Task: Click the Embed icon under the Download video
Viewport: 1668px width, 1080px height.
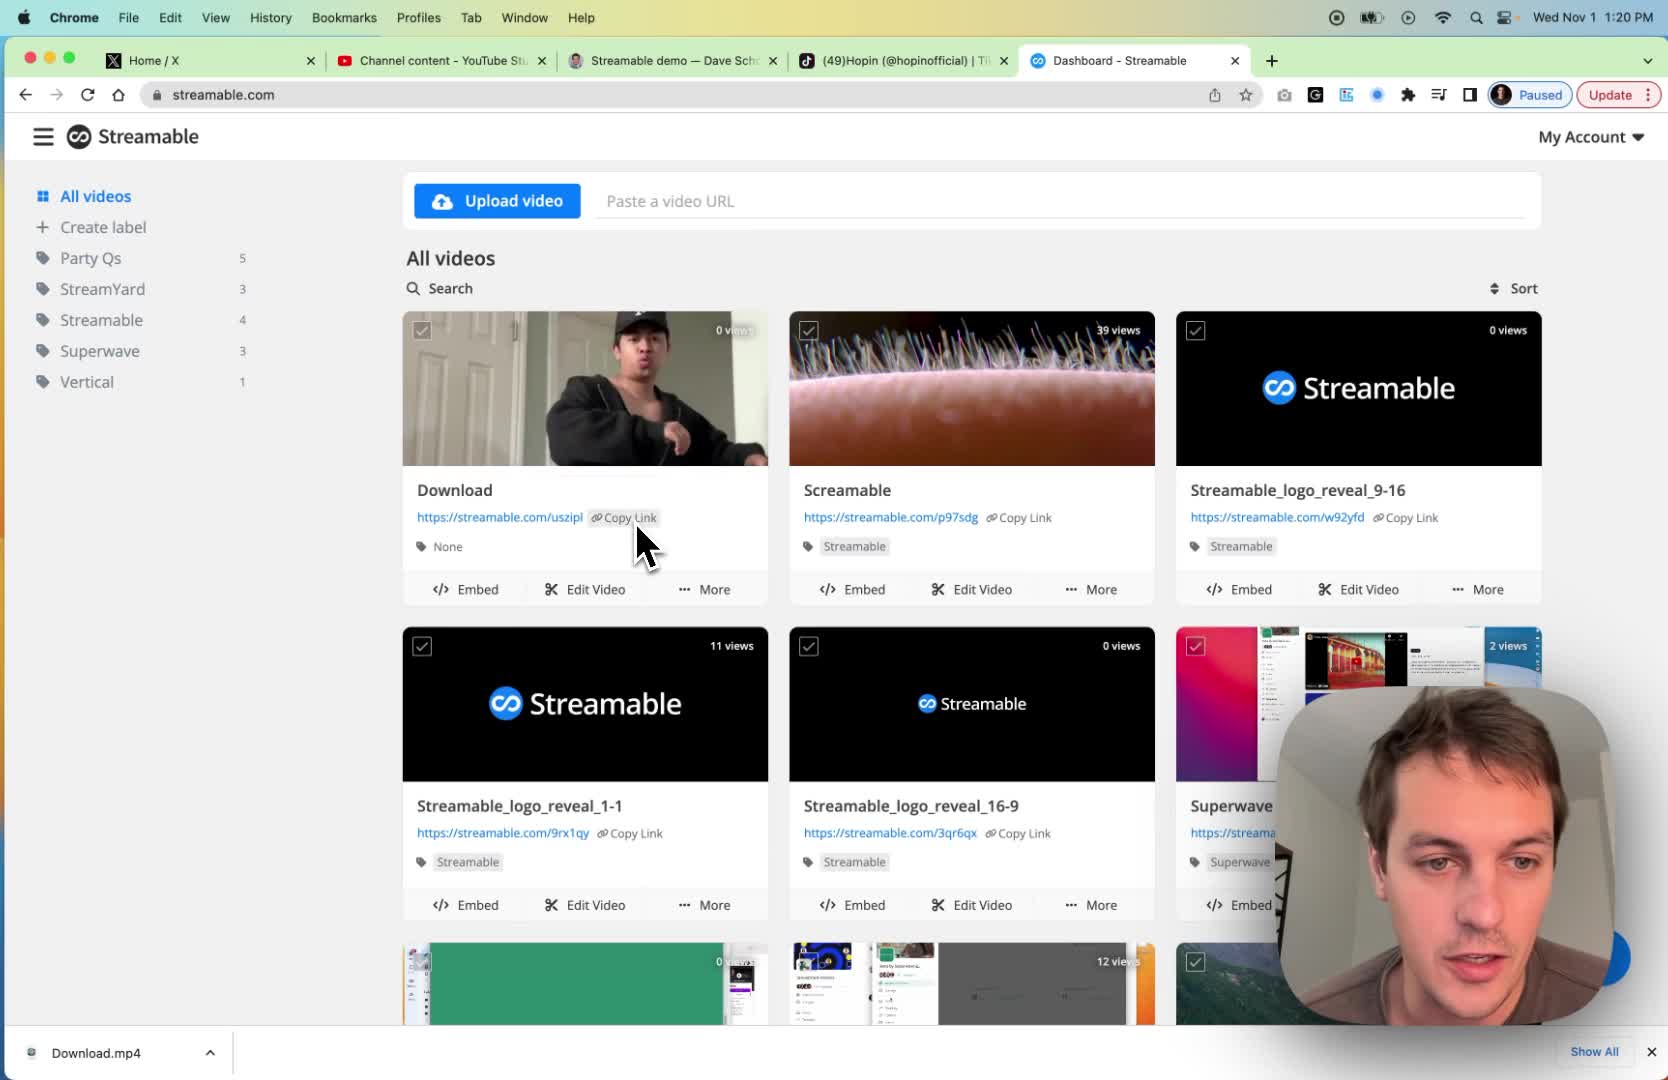Action: (440, 589)
